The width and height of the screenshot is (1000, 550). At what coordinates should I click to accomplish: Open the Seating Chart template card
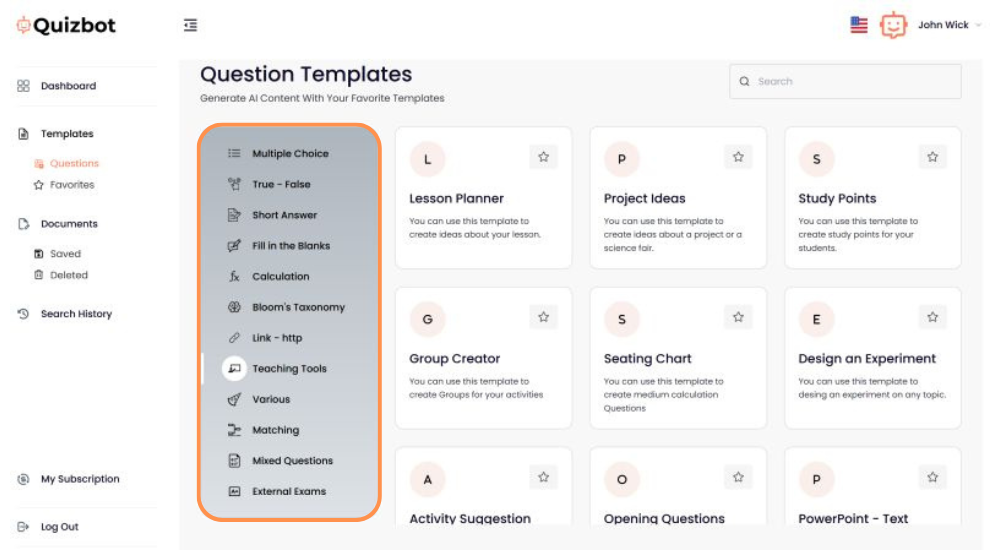click(x=678, y=358)
